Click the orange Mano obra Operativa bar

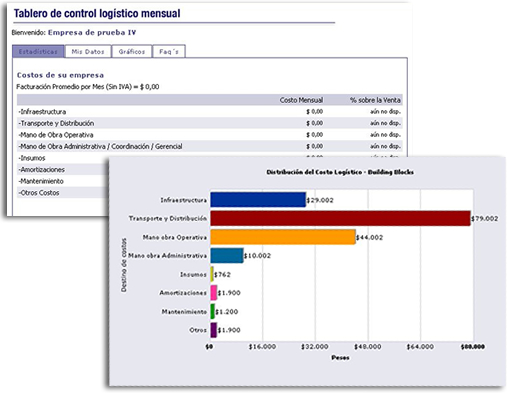coord(283,237)
